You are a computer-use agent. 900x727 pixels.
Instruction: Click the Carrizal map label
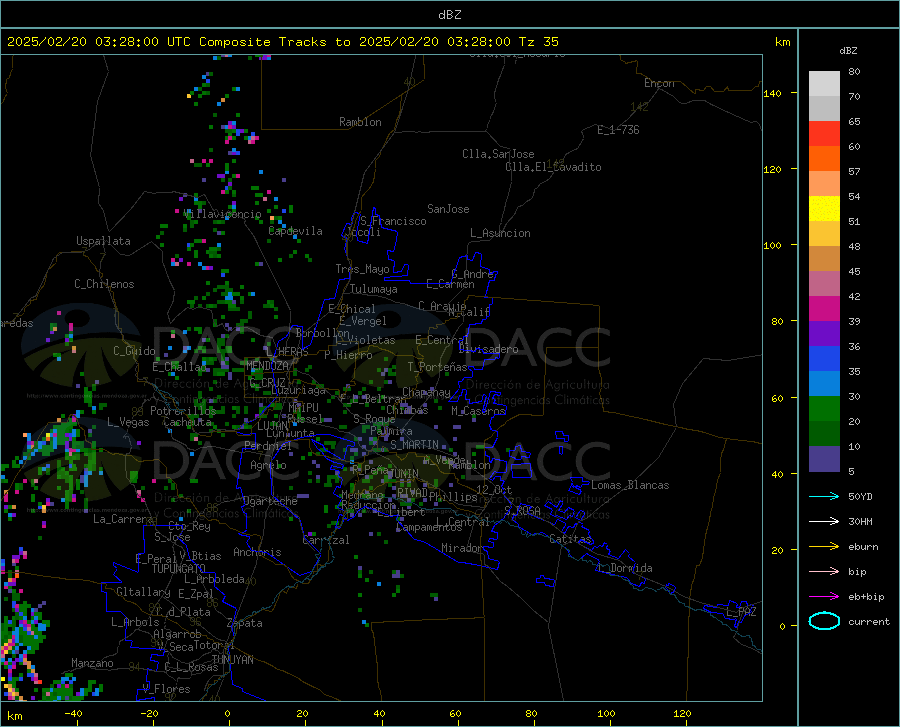pyautogui.click(x=326, y=540)
